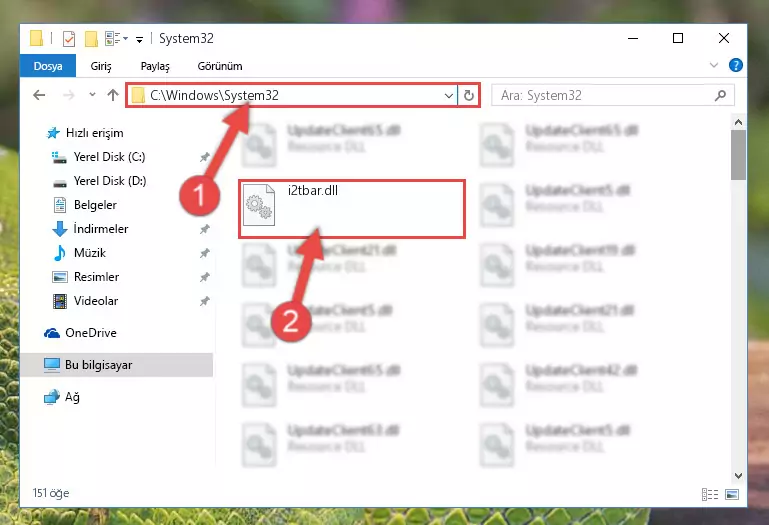Click the pin icon beside Müzik
The image size is (769, 525).
pos(205,253)
